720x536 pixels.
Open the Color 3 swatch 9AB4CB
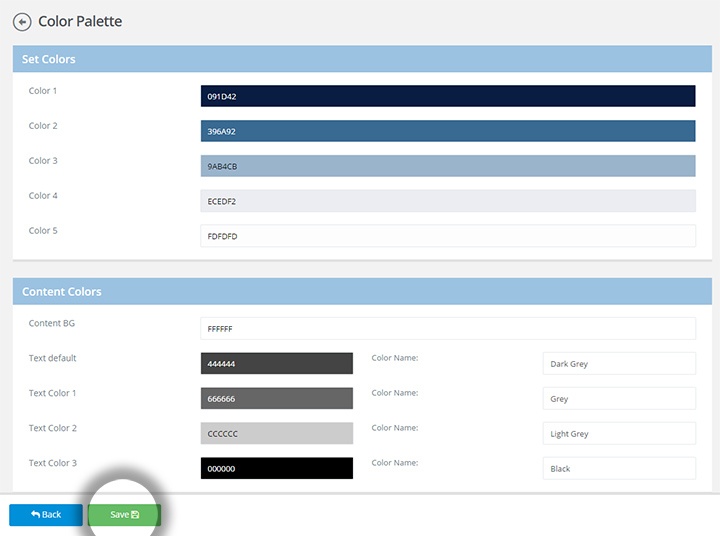pyautogui.click(x=448, y=166)
